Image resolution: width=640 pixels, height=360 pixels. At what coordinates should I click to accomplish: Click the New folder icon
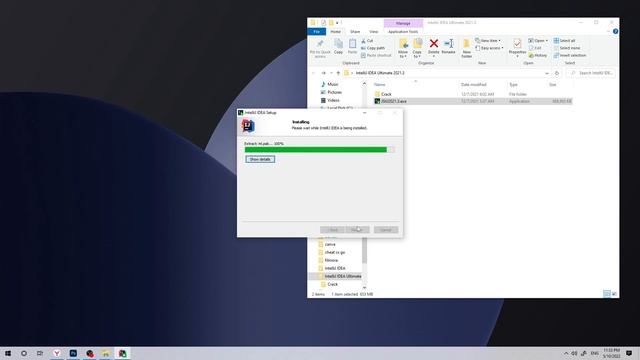coord(467,48)
